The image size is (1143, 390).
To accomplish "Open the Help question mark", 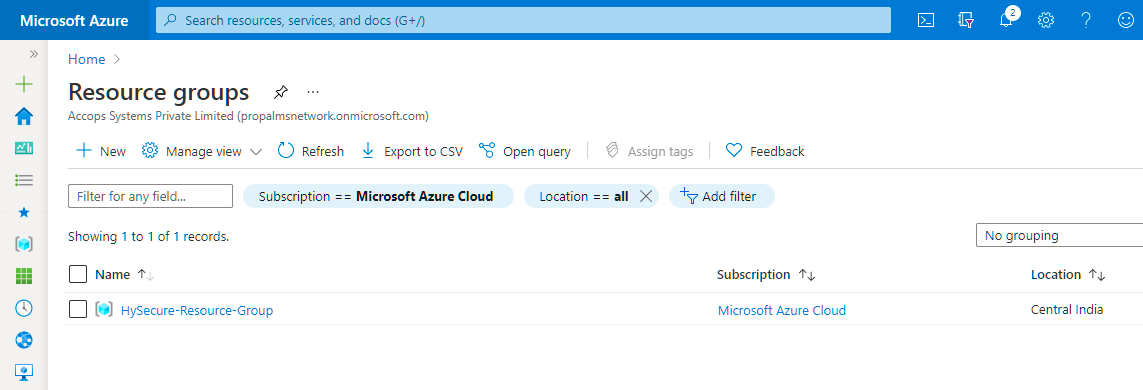I will tap(1086, 20).
